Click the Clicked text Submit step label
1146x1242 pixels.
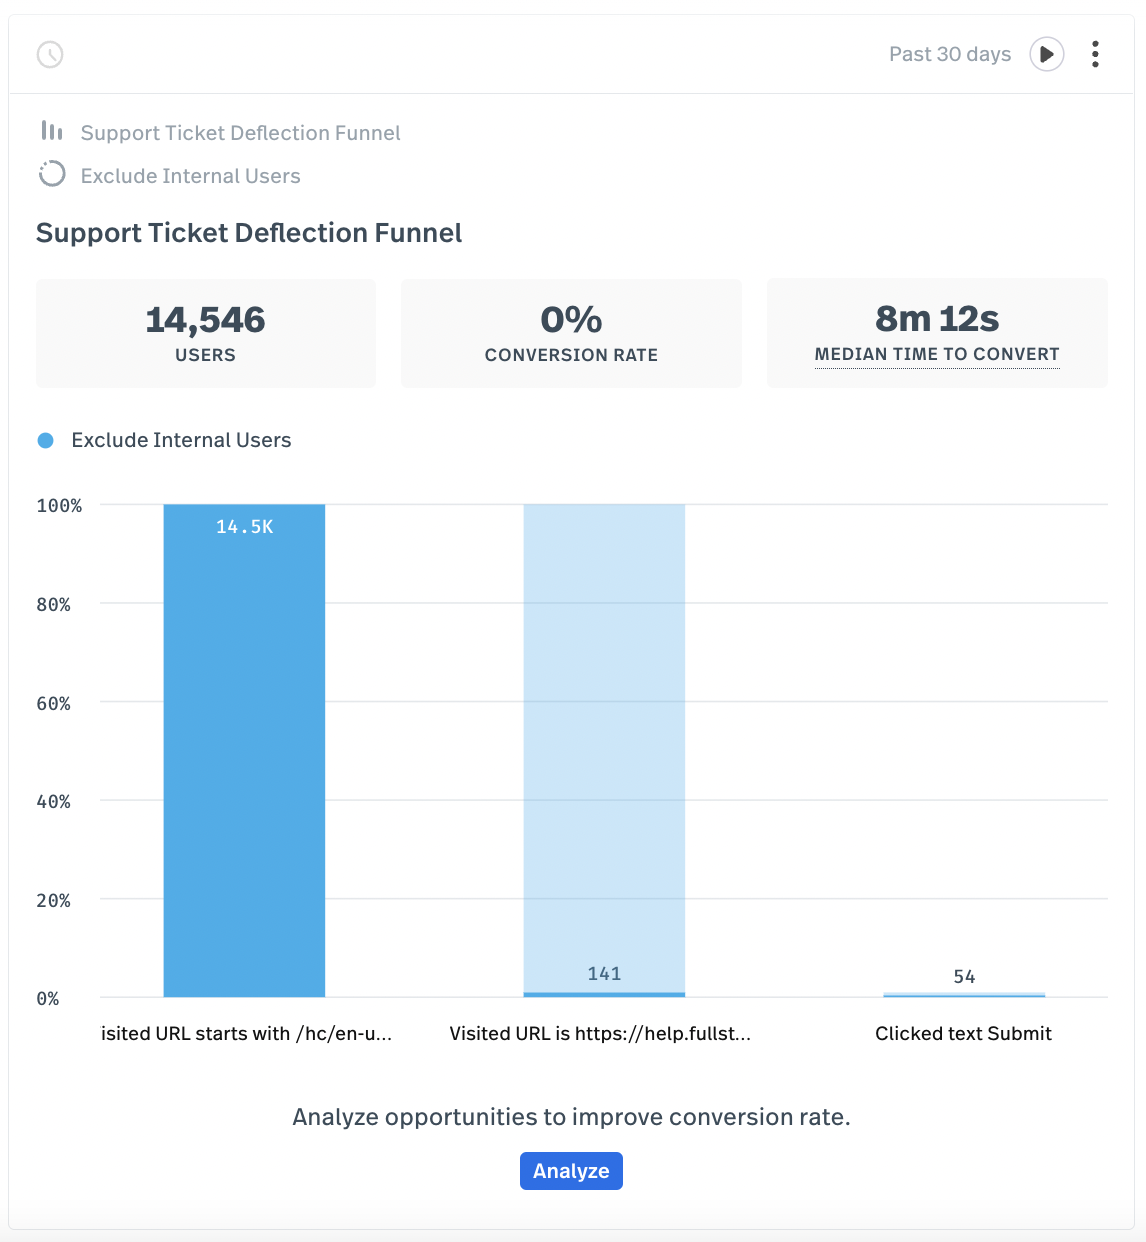963,1034
